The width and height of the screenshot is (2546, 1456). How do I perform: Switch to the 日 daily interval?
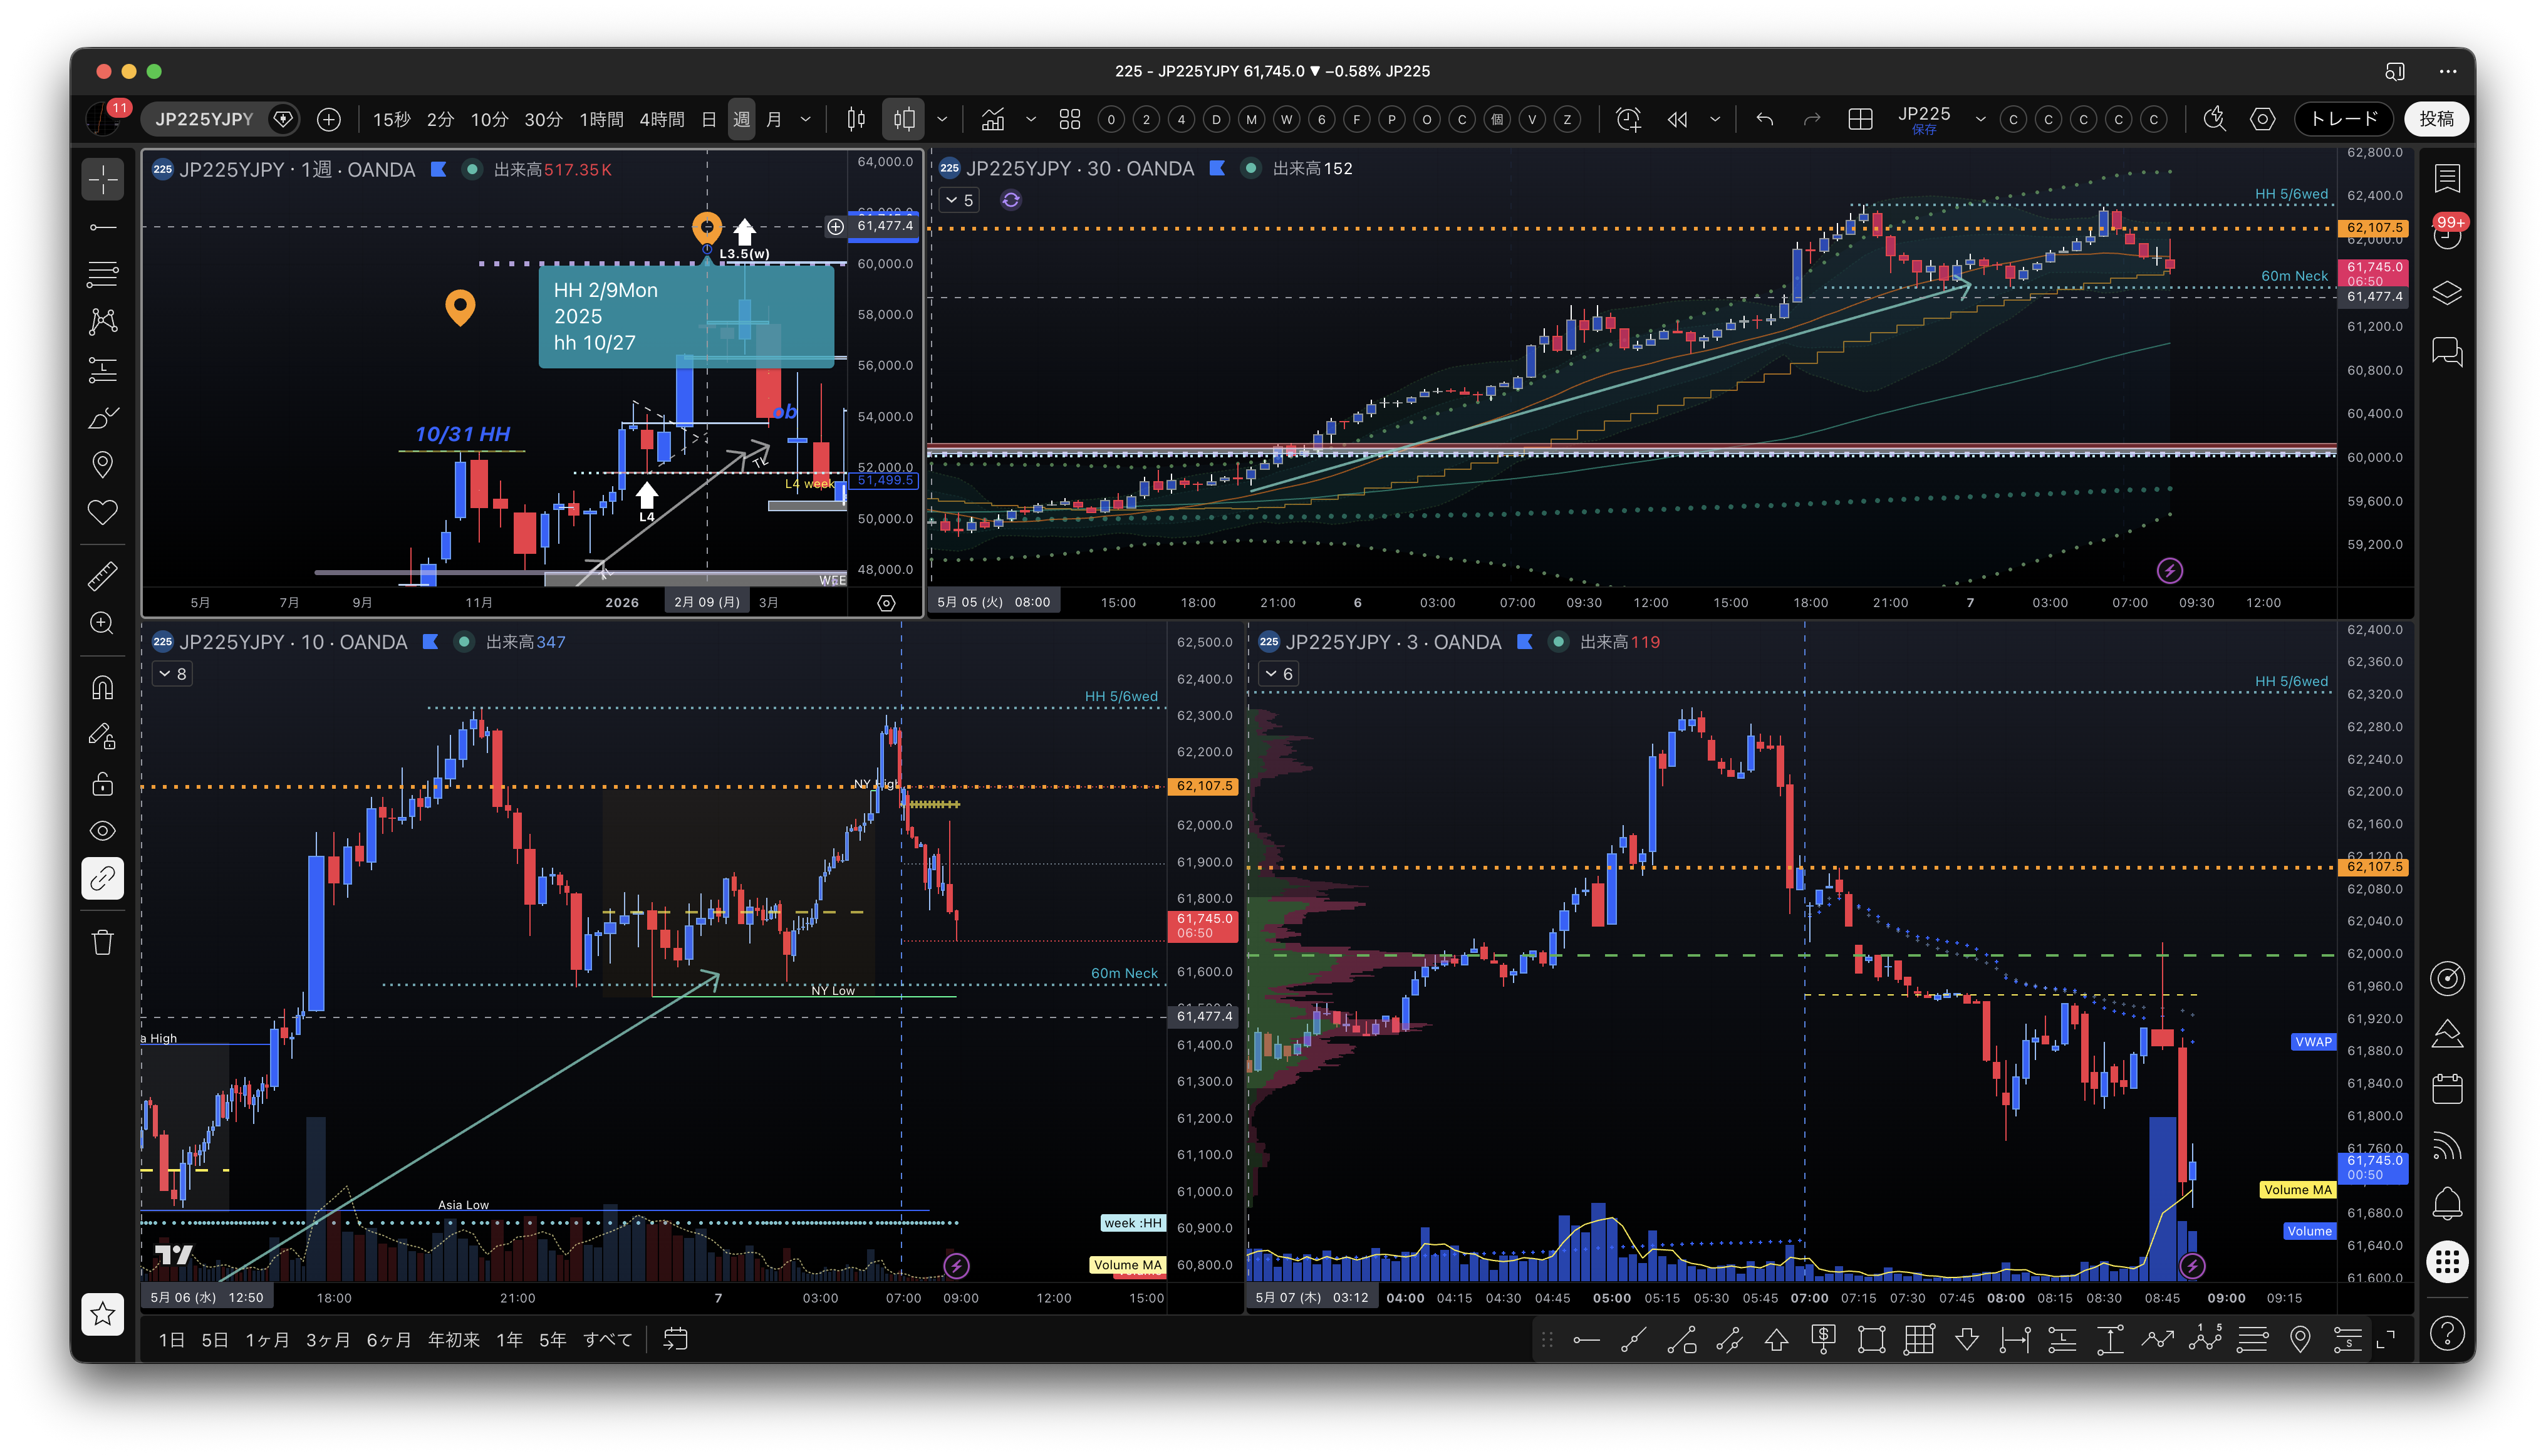click(709, 120)
